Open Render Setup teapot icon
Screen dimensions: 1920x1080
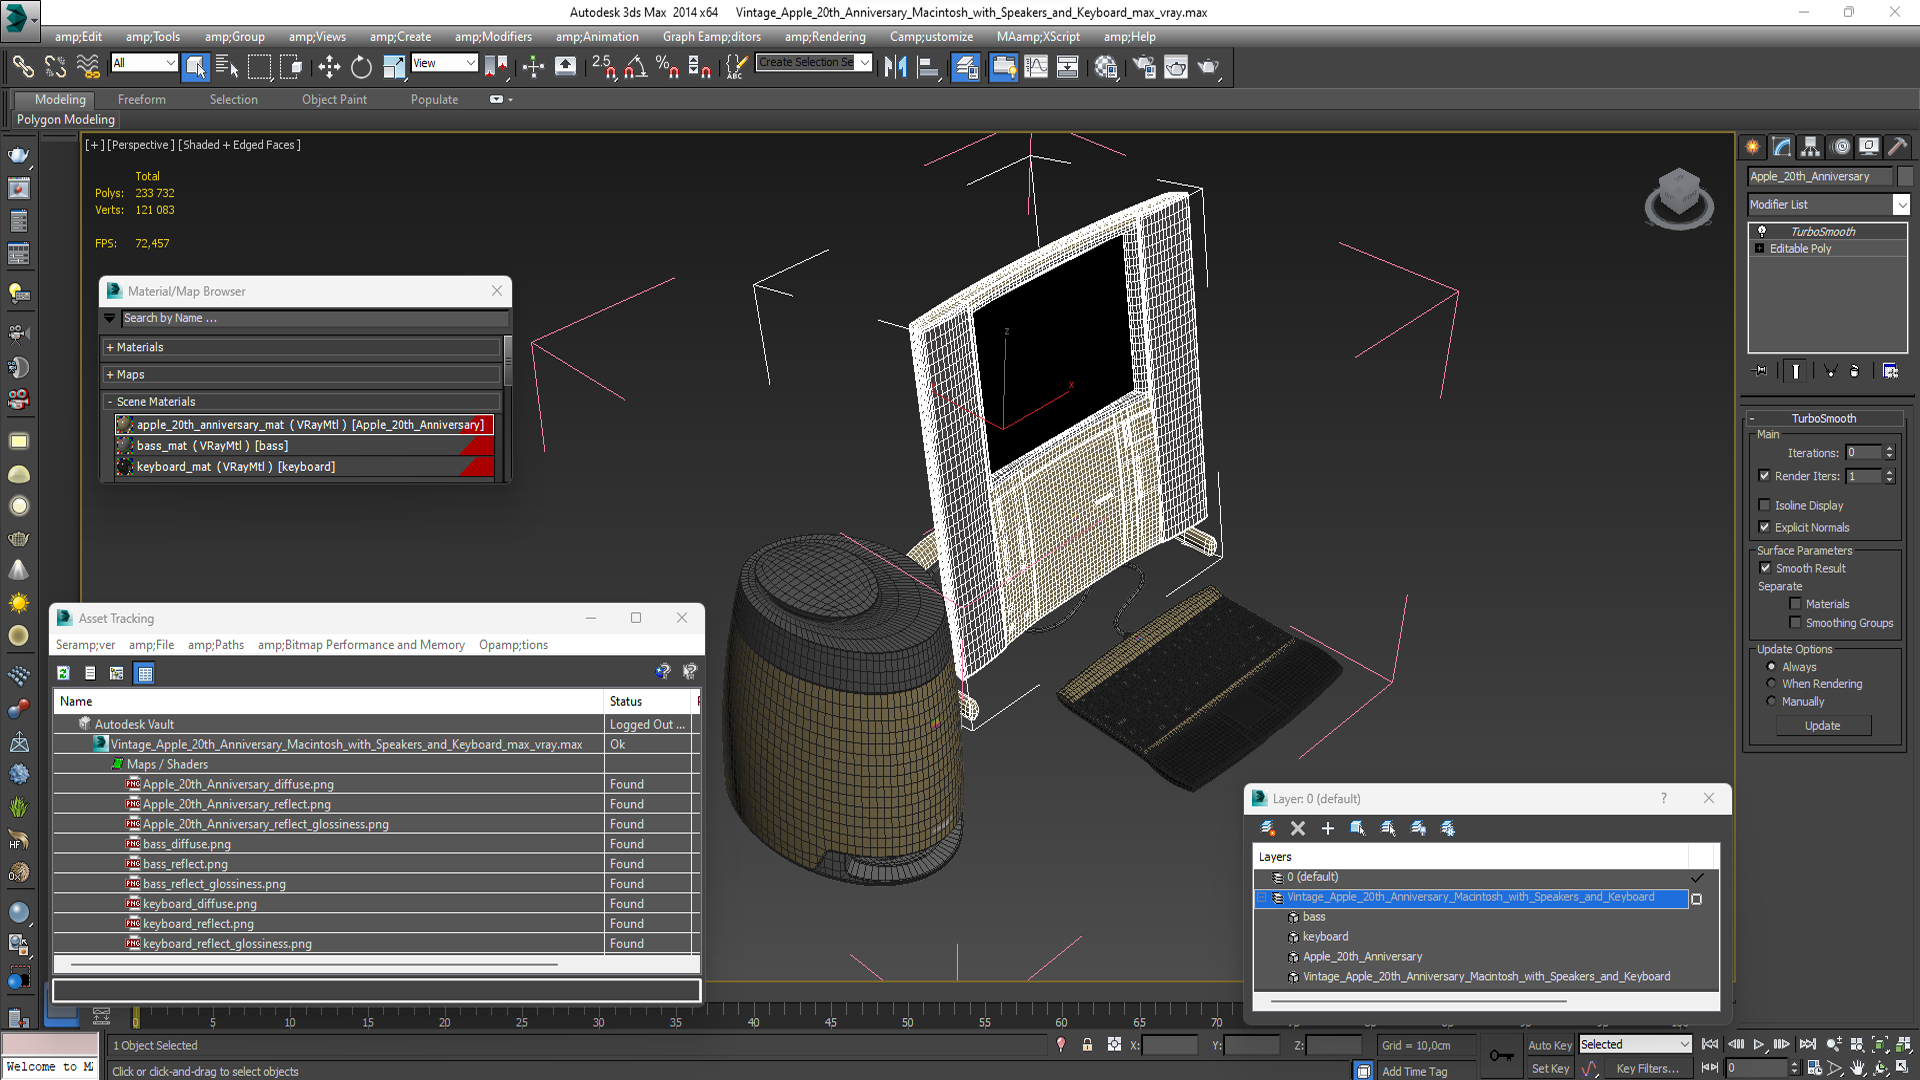pos(1144,67)
